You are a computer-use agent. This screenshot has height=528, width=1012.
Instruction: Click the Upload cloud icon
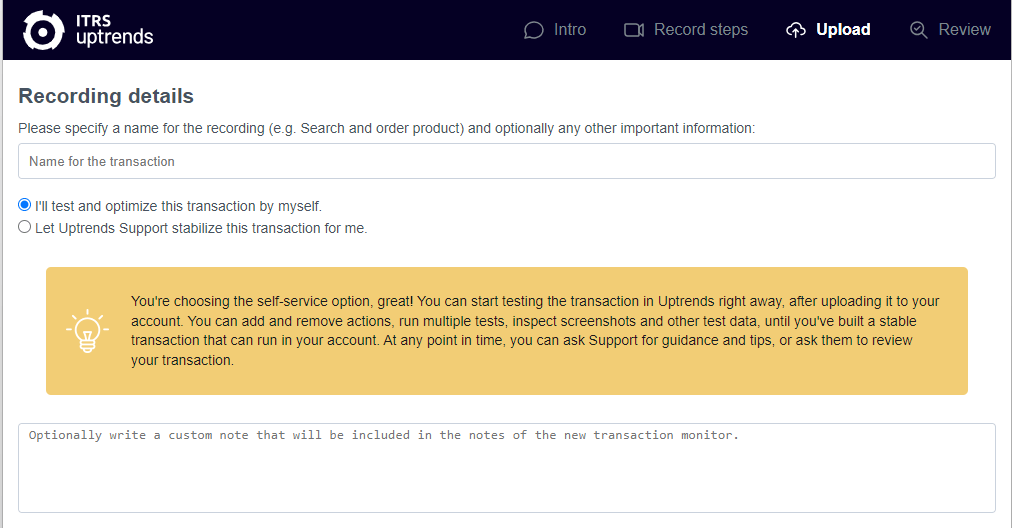pos(796,30)
